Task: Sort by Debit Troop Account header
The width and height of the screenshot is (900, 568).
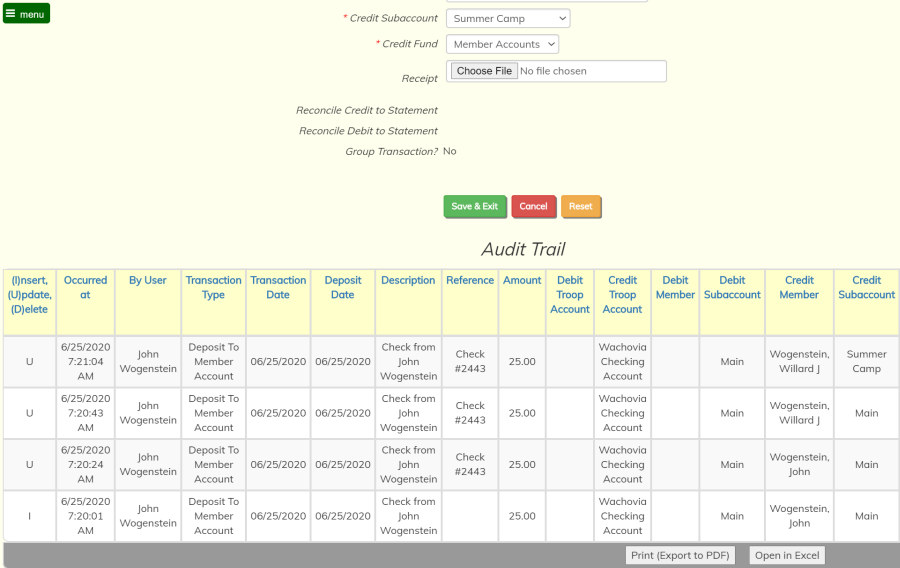Action: (x=570, y=294)
